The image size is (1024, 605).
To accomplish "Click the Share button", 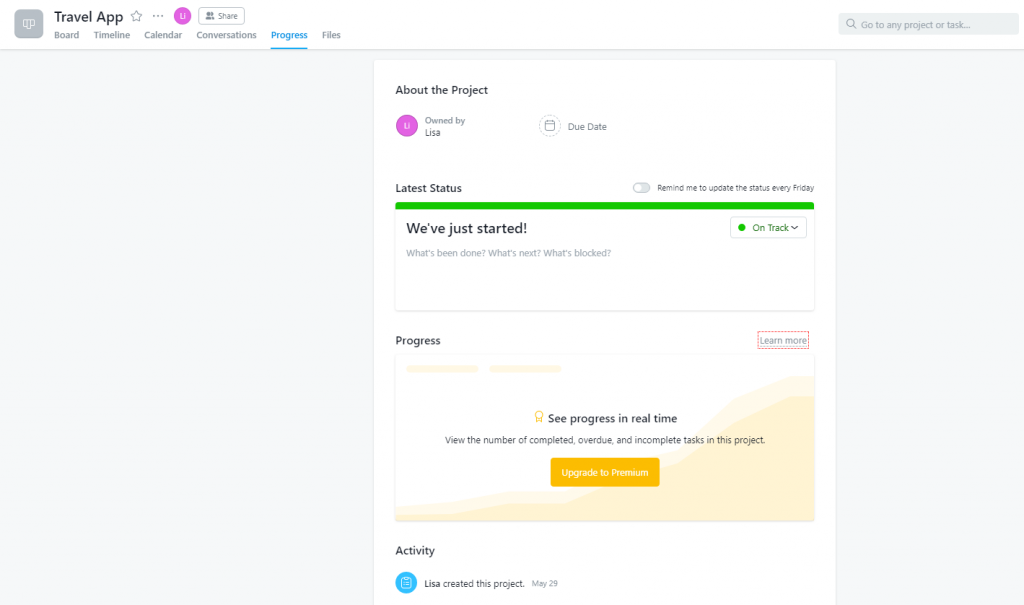I will point(220,15).
